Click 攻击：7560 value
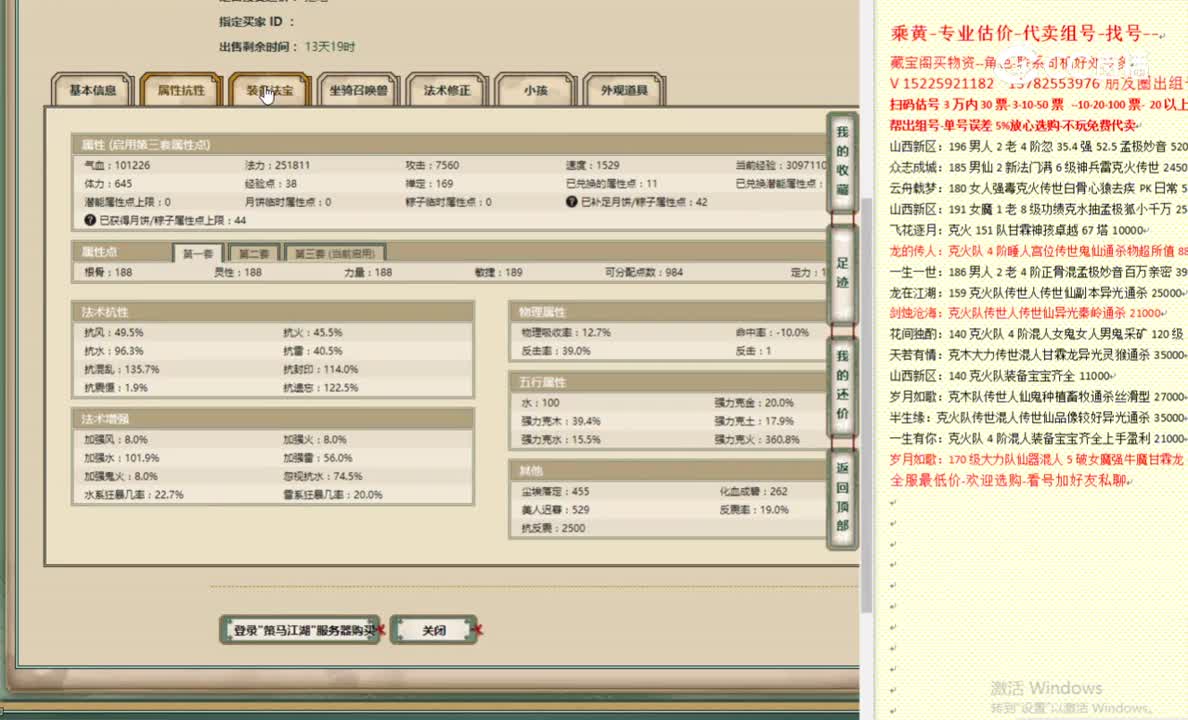This screenshot has height=720, width=1188. (x=432, y=165)
